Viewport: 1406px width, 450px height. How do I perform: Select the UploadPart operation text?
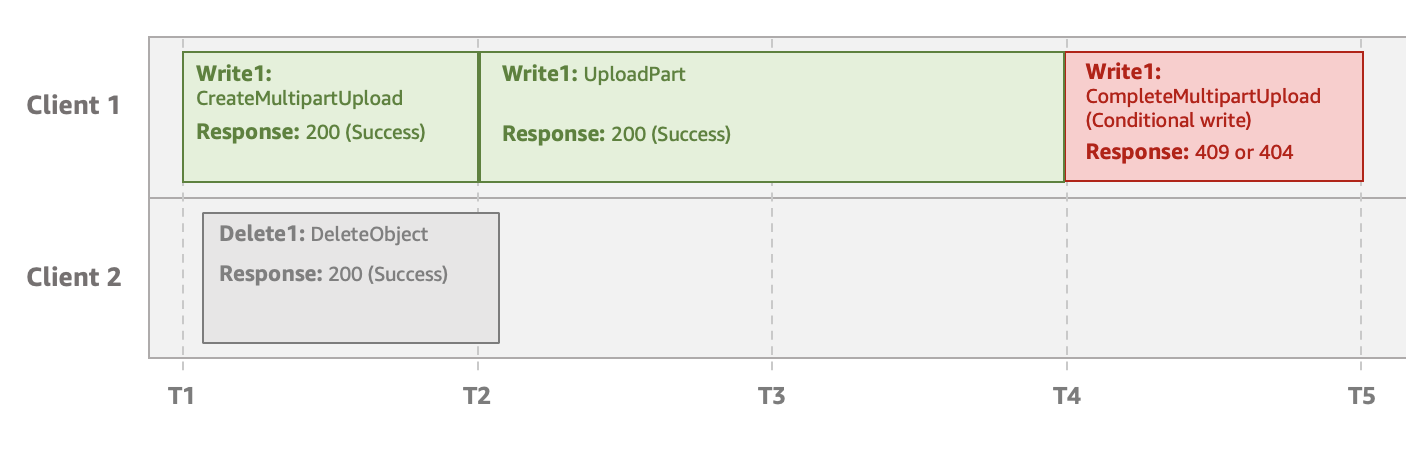[635, 74]
